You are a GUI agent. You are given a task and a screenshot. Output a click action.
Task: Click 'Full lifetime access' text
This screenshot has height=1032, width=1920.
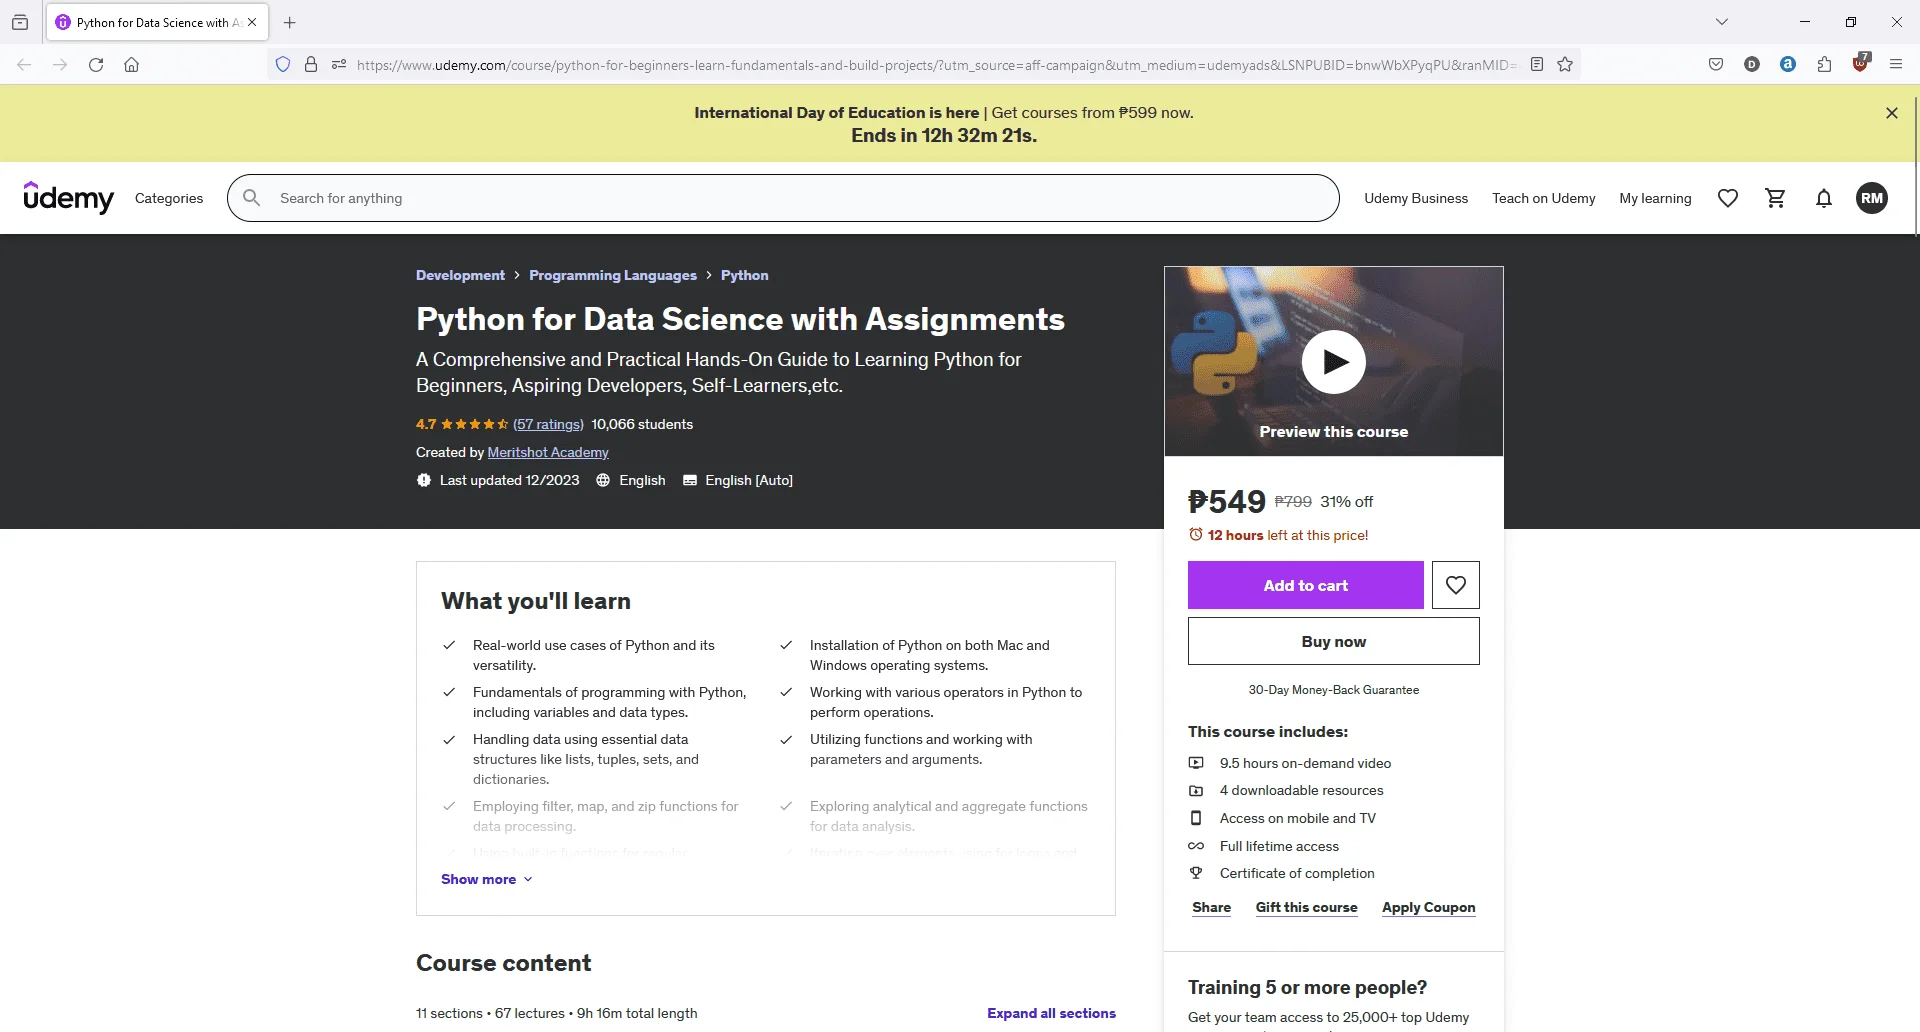coord(1279,846)
